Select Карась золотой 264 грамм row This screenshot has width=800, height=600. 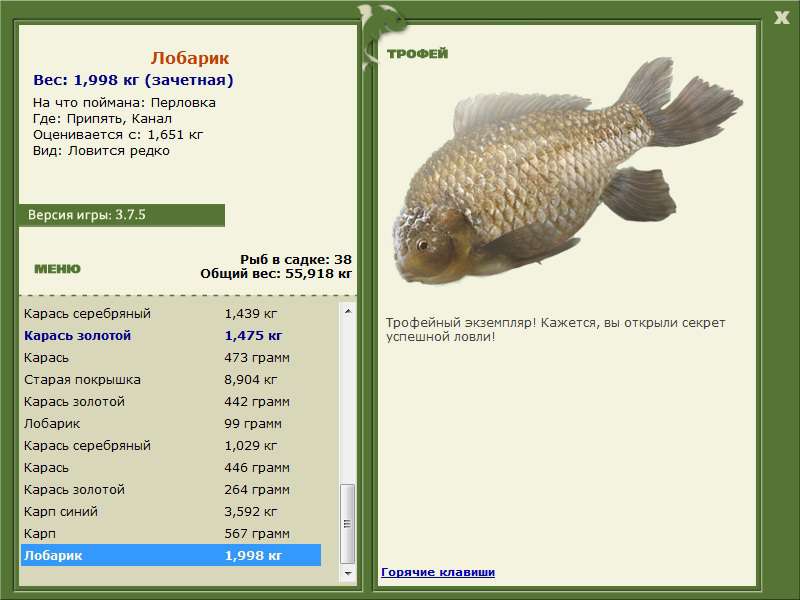click(x=171, y=489)
